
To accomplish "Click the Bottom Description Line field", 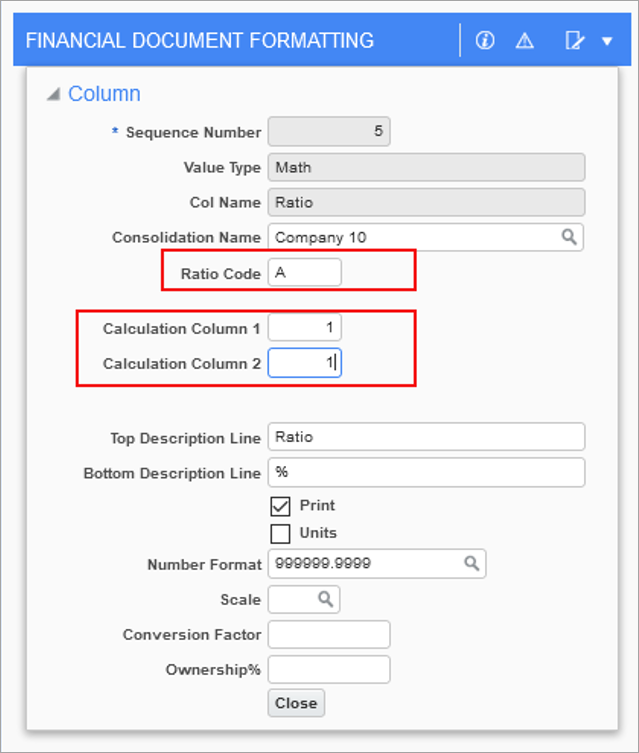I will pyautogui.click(x=426, y=472).
